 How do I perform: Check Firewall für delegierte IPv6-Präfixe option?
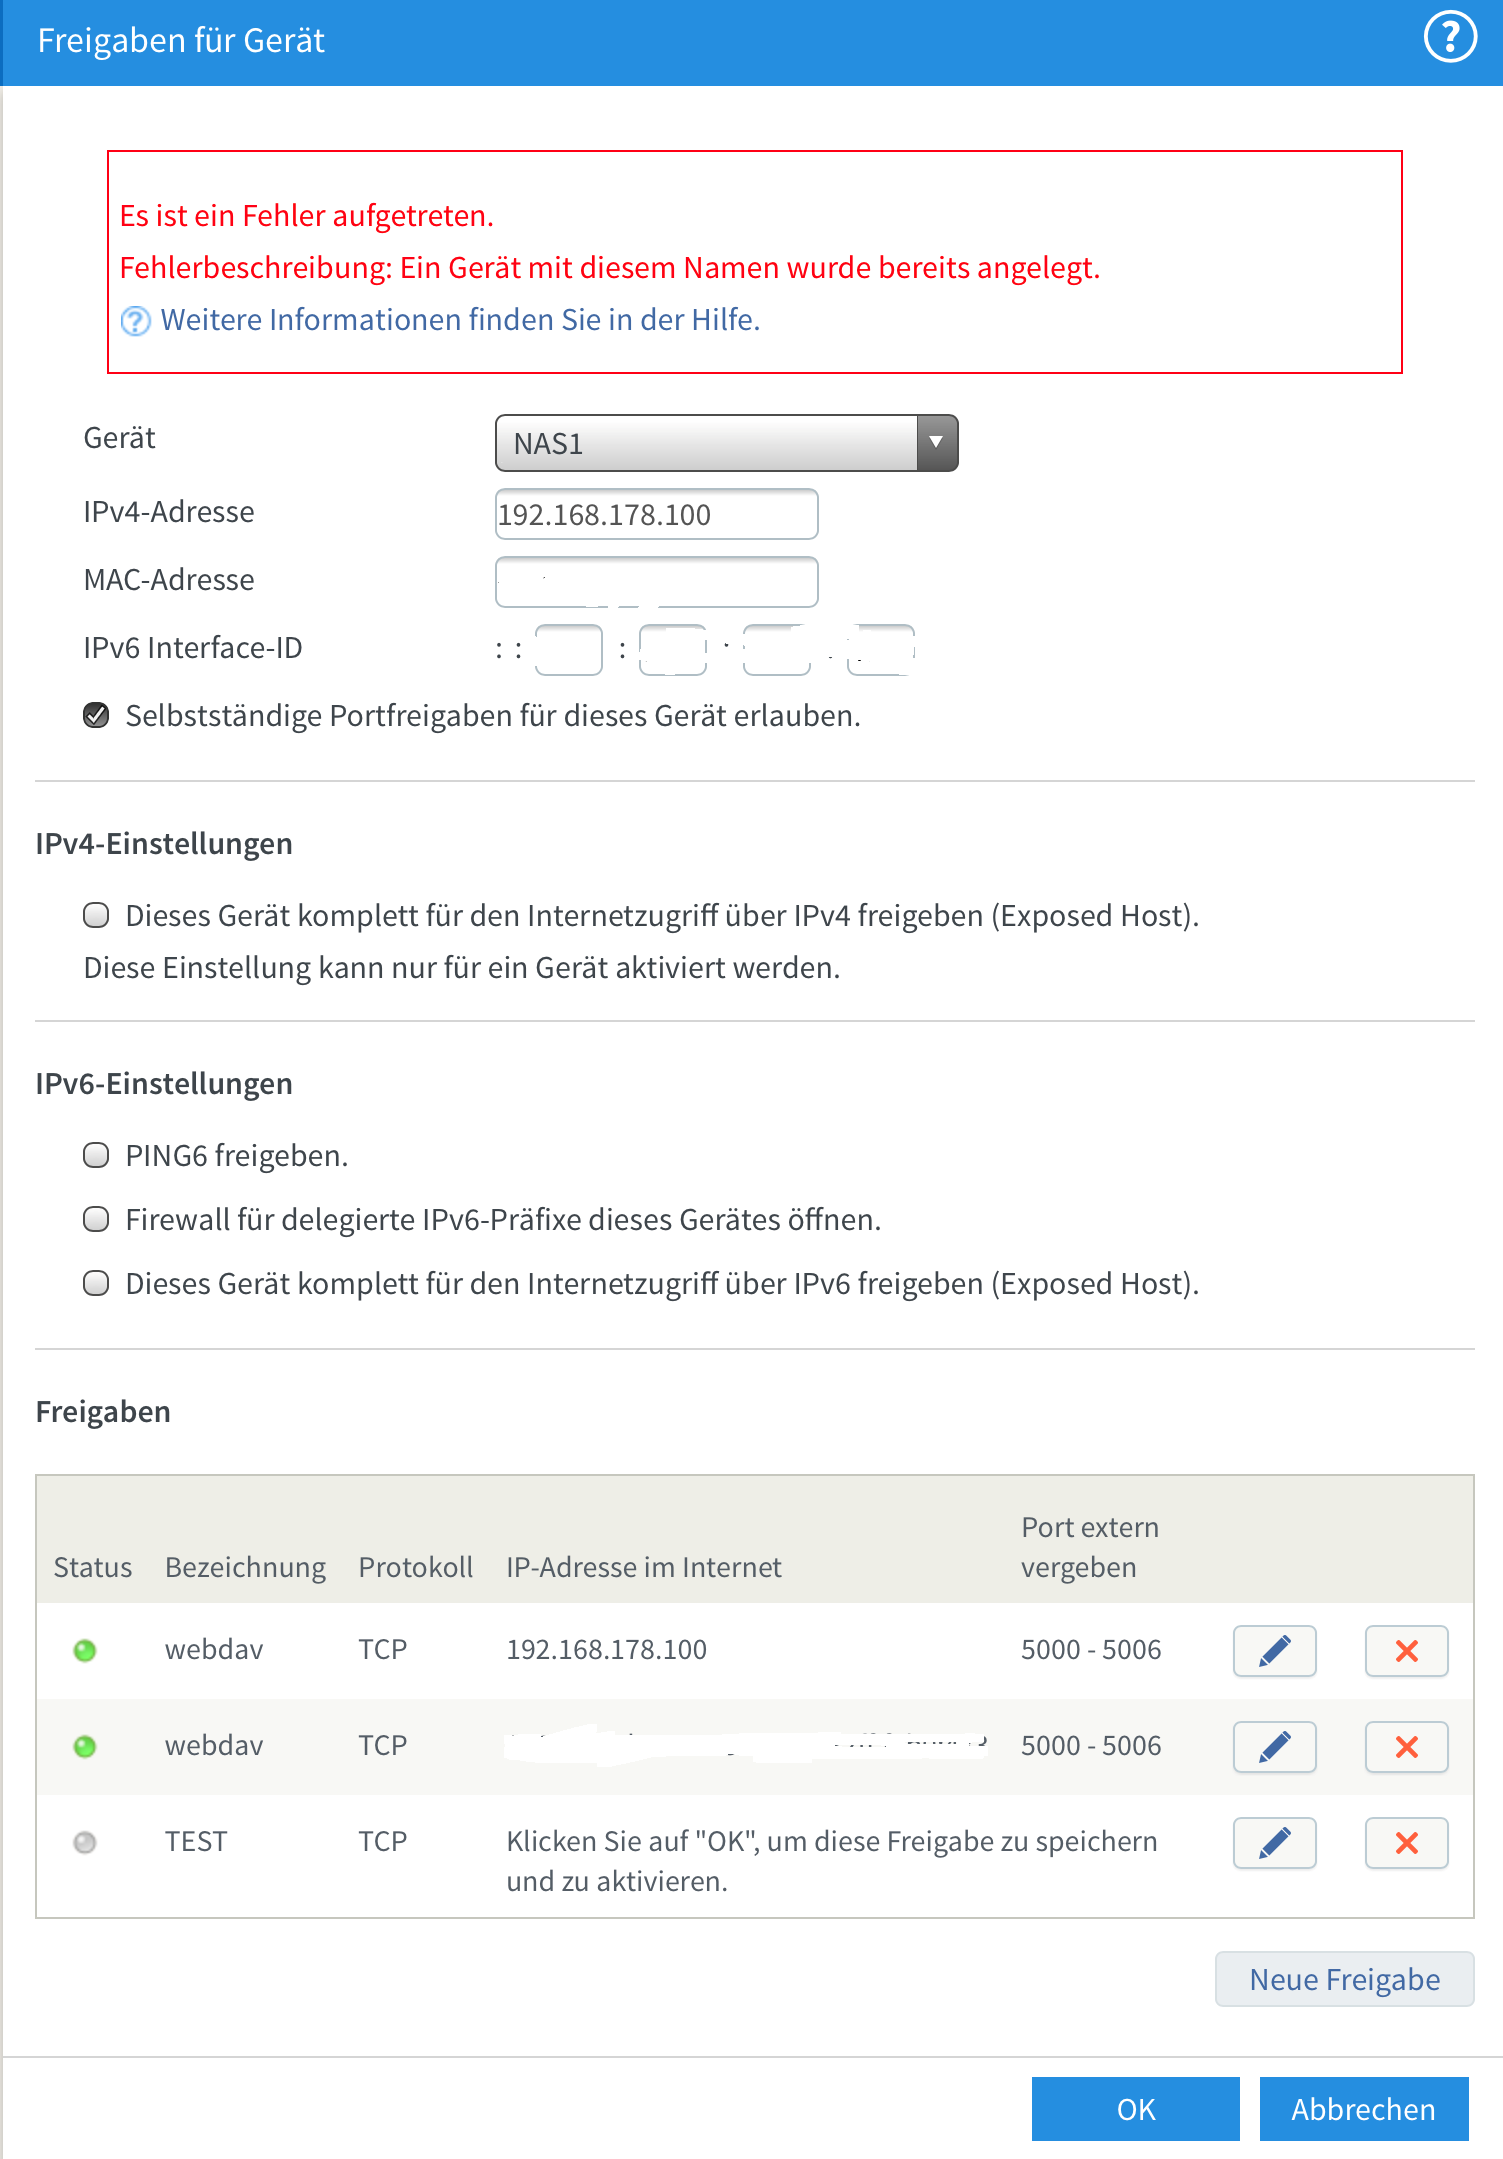96,1219
